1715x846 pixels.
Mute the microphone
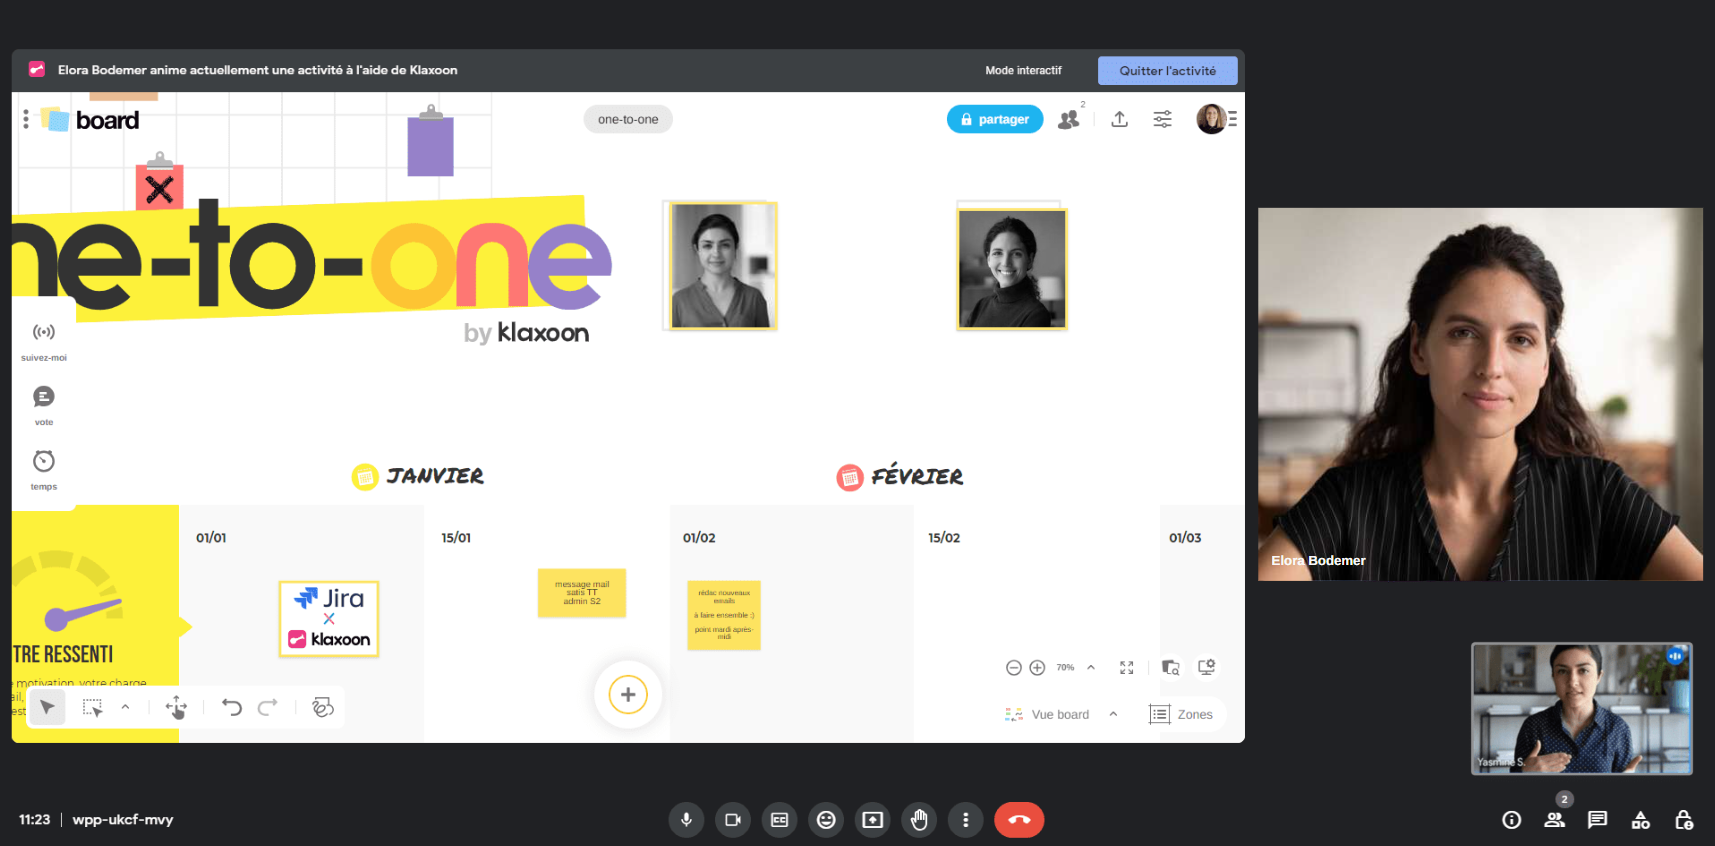point(686,820)
